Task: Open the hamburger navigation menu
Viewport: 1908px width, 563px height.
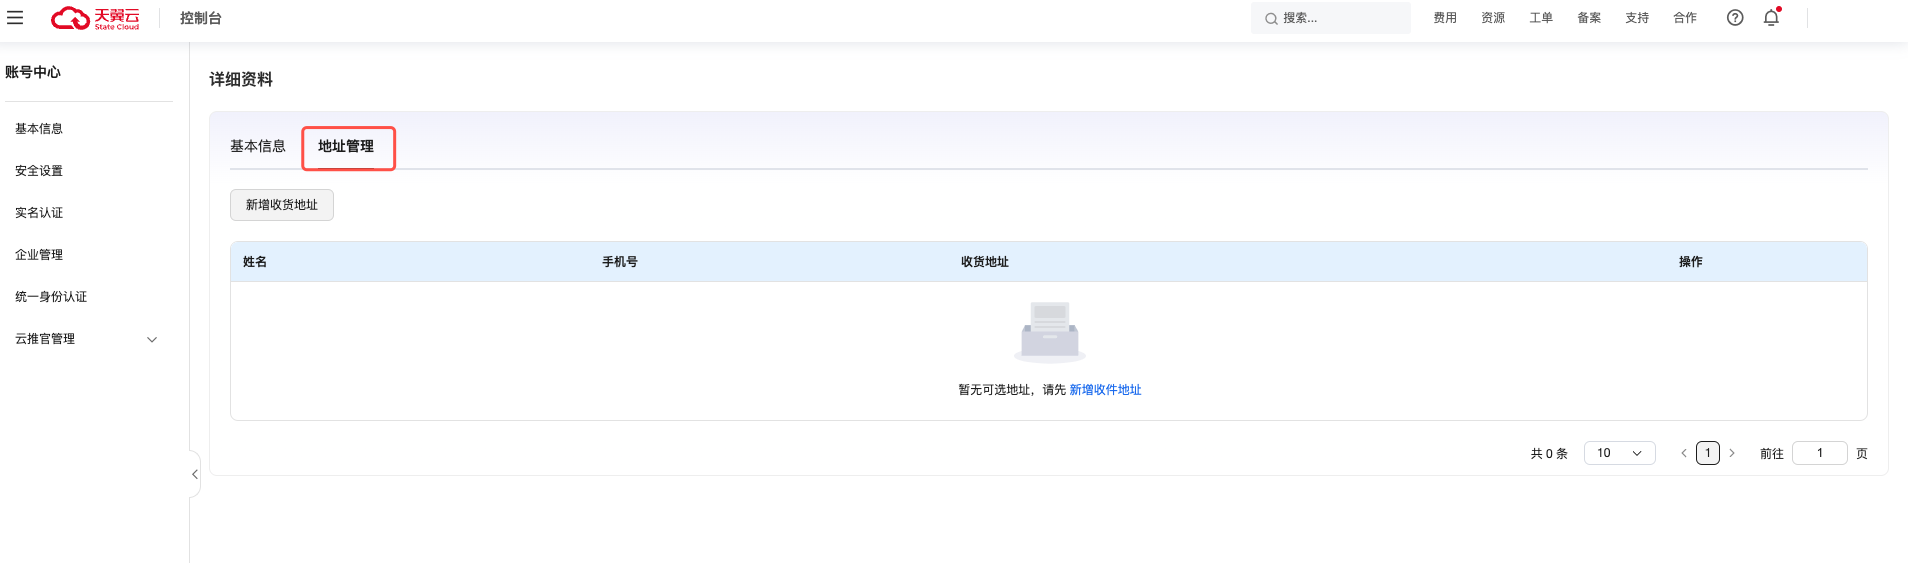Action: 15,18
